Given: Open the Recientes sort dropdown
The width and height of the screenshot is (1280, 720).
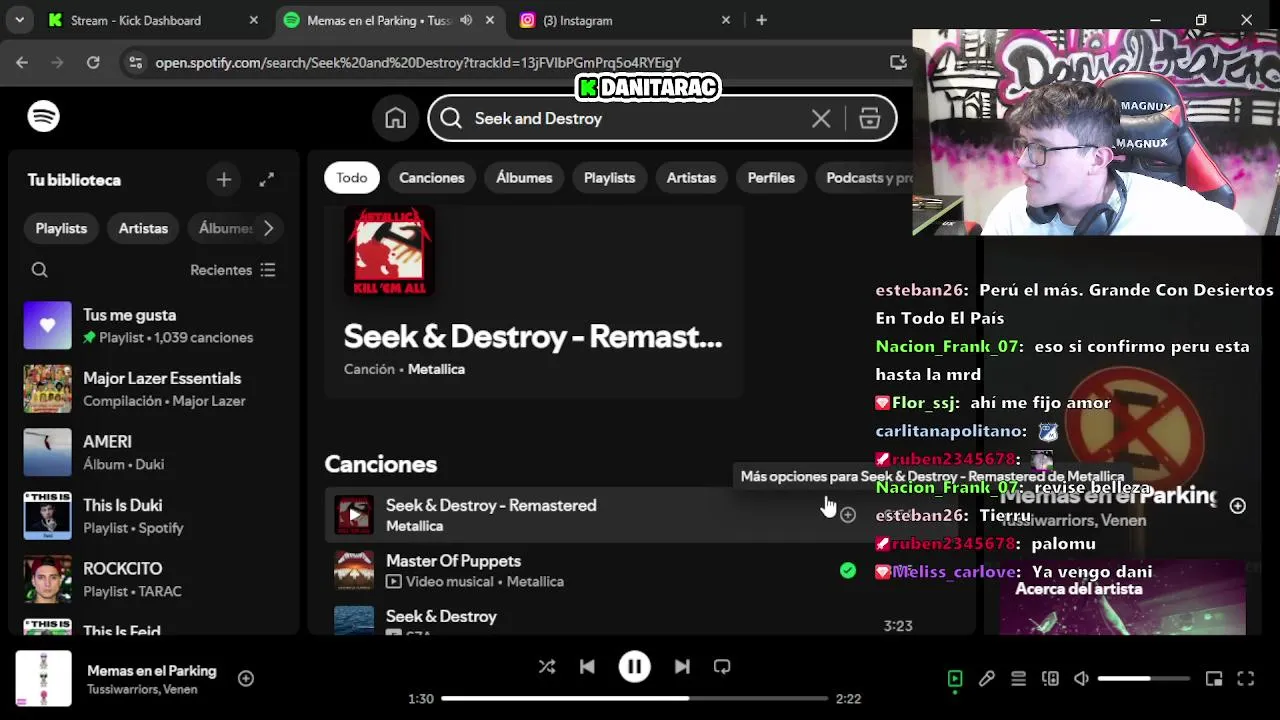Looking at the screenshot, I should tap(233, 270).
